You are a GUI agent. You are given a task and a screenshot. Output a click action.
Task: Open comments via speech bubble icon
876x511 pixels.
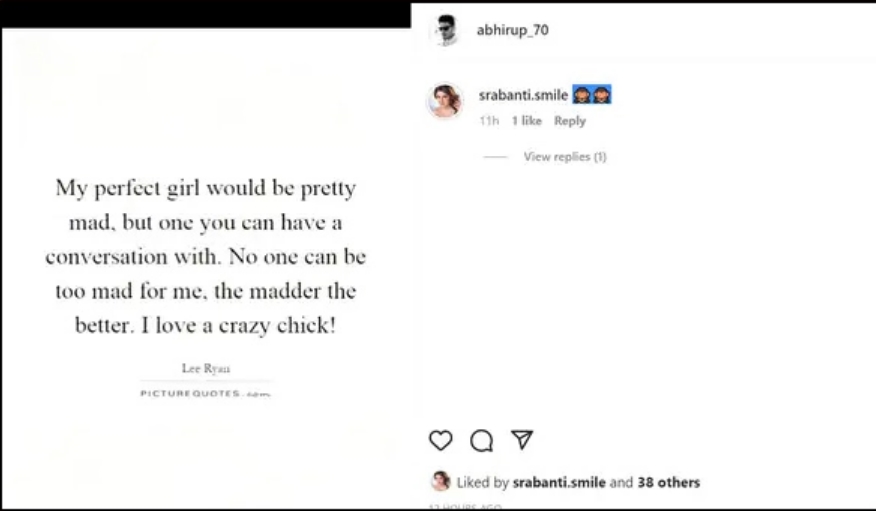coord(482,441)
